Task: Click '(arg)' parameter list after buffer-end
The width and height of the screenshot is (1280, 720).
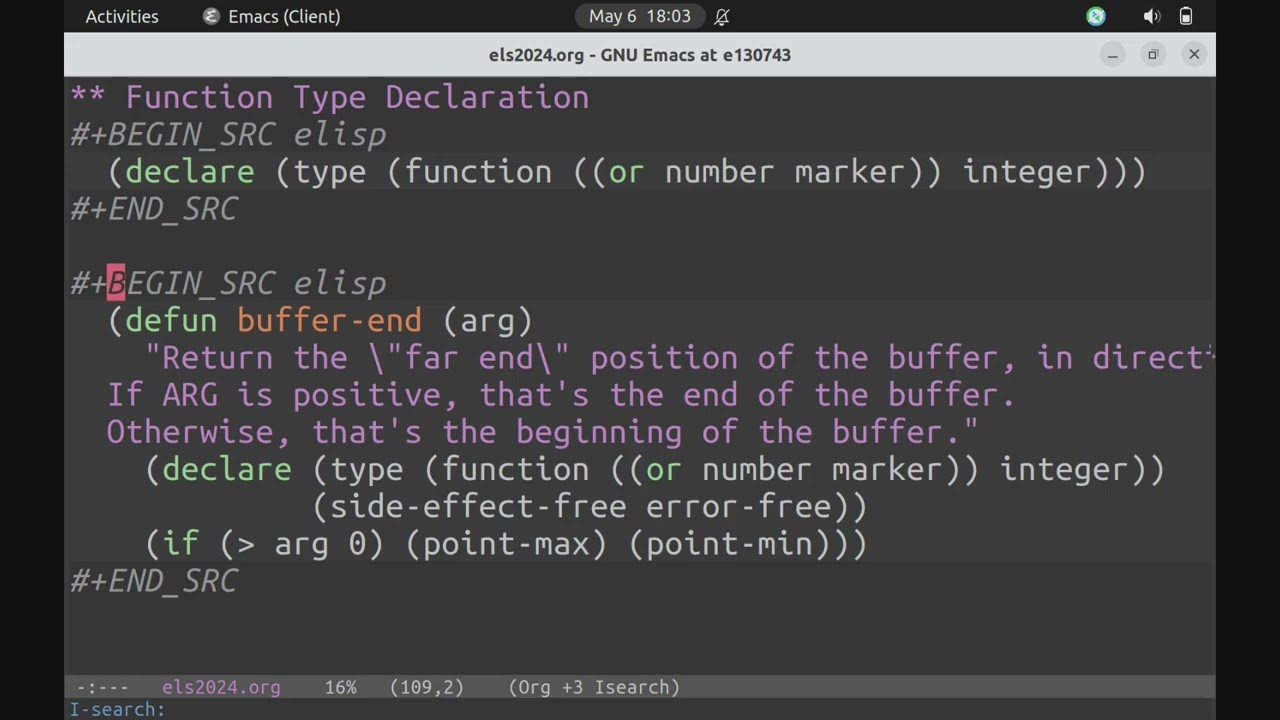Action: click(x=487, y=321)
